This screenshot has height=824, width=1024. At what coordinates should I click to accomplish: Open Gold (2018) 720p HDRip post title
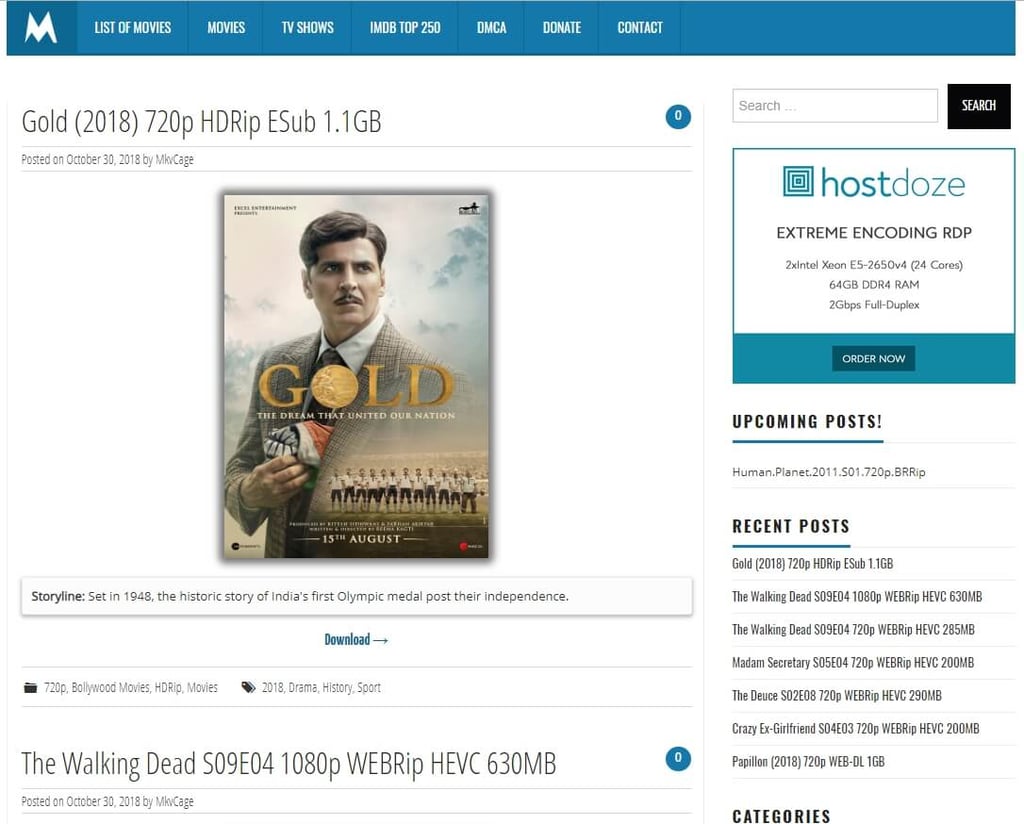(x=201, y=121)
